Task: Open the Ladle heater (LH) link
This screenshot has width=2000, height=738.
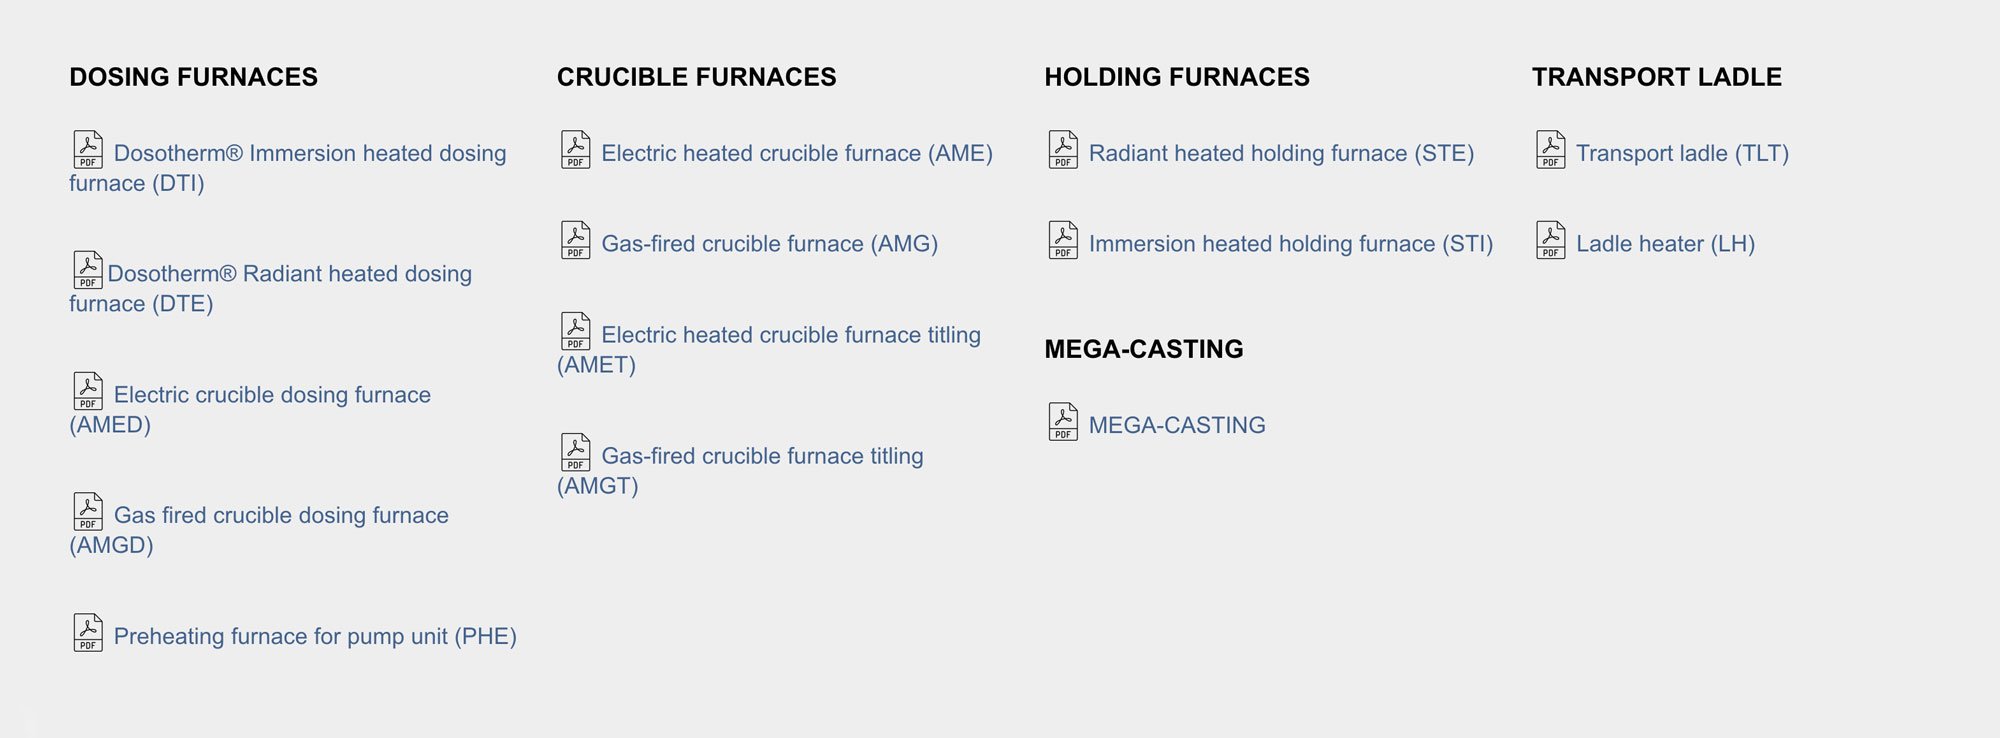Action: point(1665,244)
